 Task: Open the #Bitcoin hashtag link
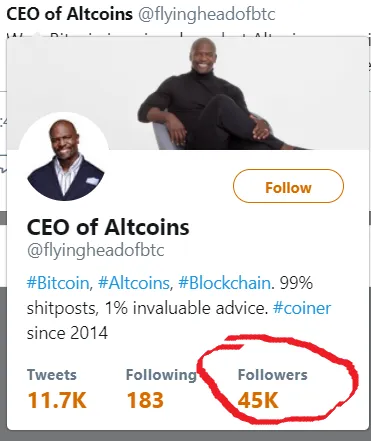(x=58, y=283)
